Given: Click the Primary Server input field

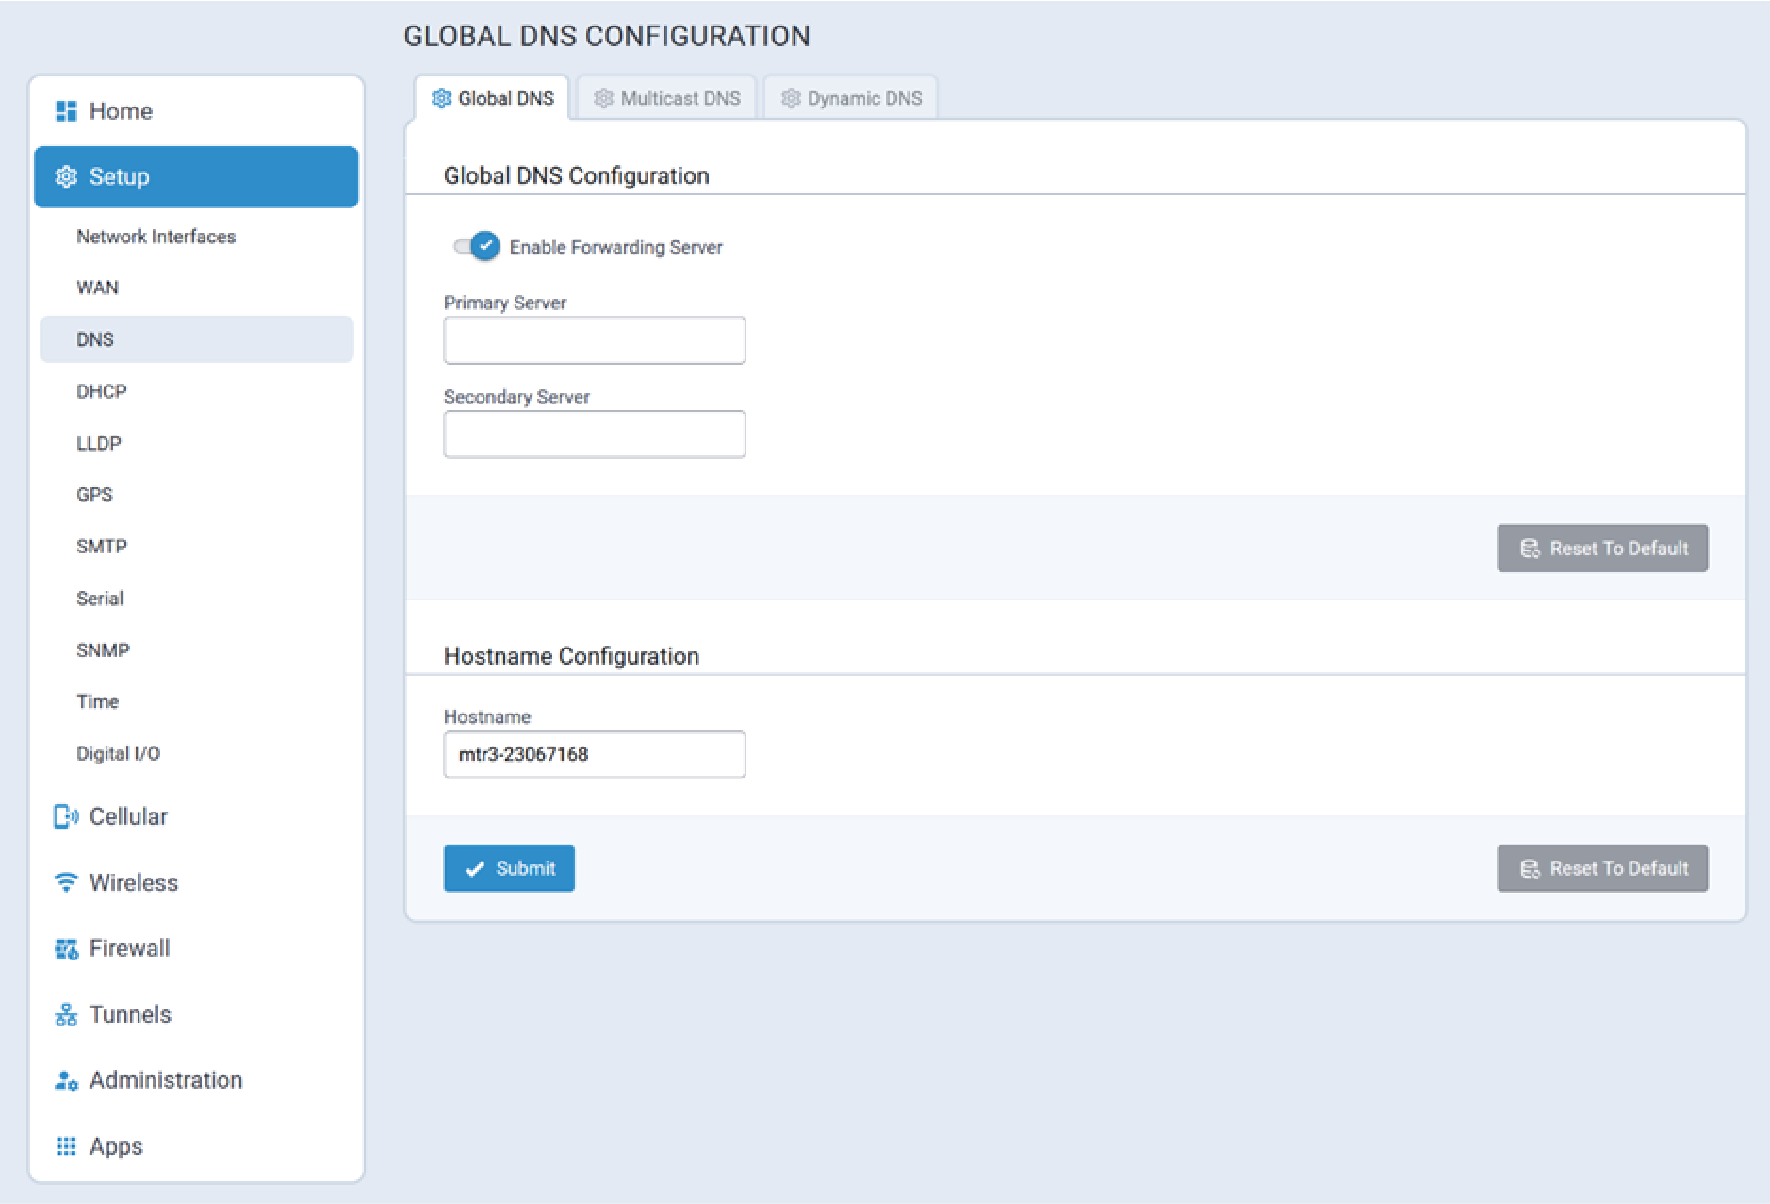Looking at the screenshot, I should click(594, 341).
